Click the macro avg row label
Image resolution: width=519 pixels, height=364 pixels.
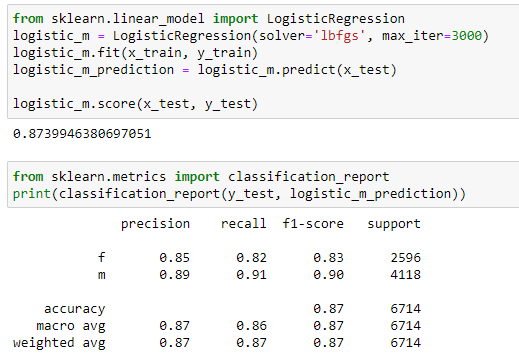click(x=71, y=326)
